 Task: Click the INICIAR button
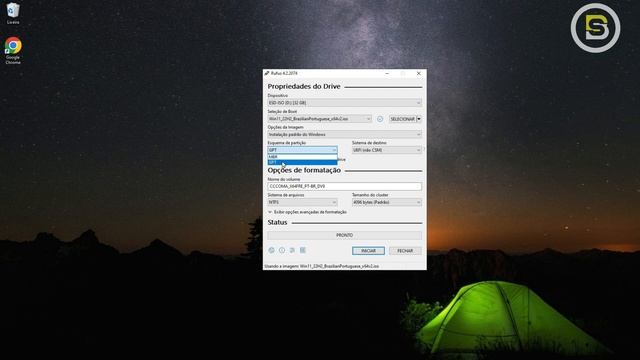point(368,251)
